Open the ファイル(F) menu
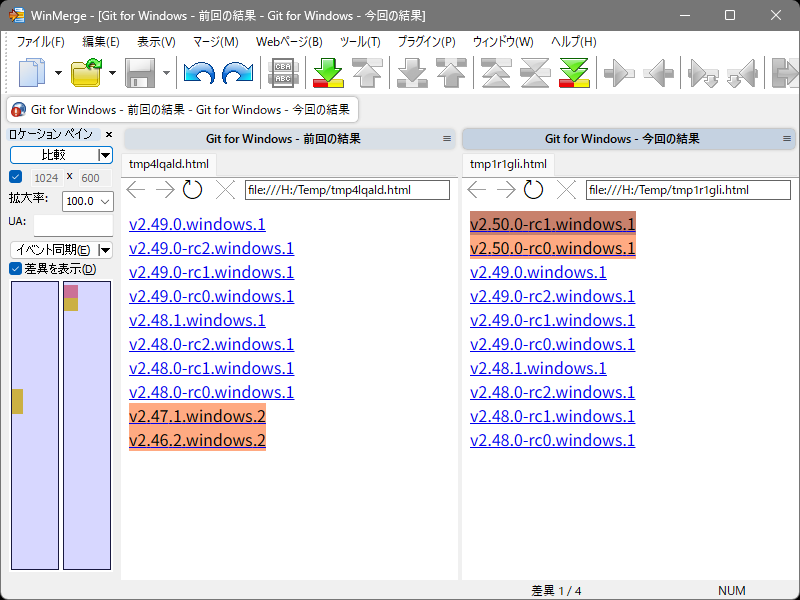Screen dimensions: 800x600 [x=41, y=42]
